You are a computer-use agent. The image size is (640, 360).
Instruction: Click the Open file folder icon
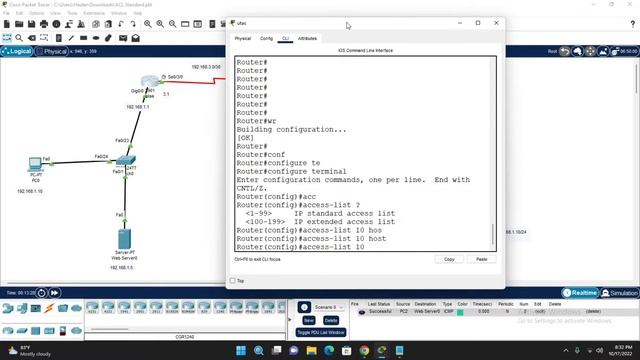click(19, 24)
